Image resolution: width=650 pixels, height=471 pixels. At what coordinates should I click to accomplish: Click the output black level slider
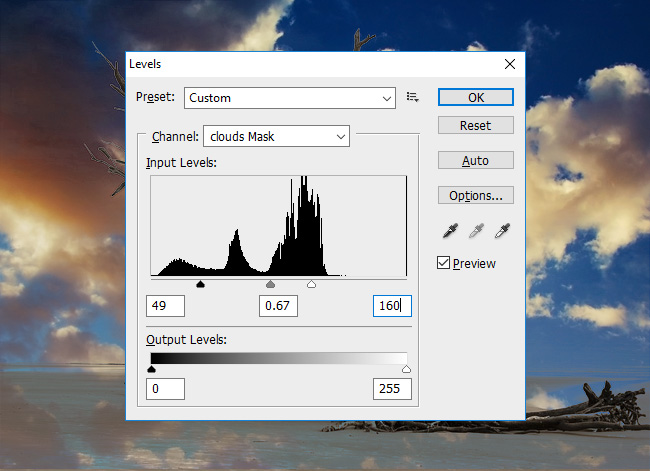(151, 369)
